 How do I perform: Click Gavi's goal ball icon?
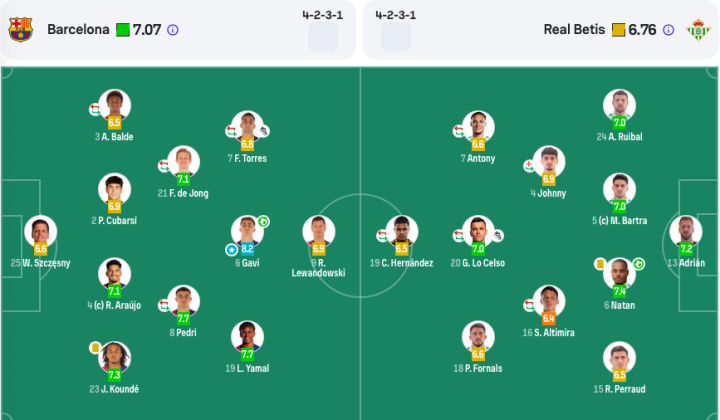tap(263, 222)
